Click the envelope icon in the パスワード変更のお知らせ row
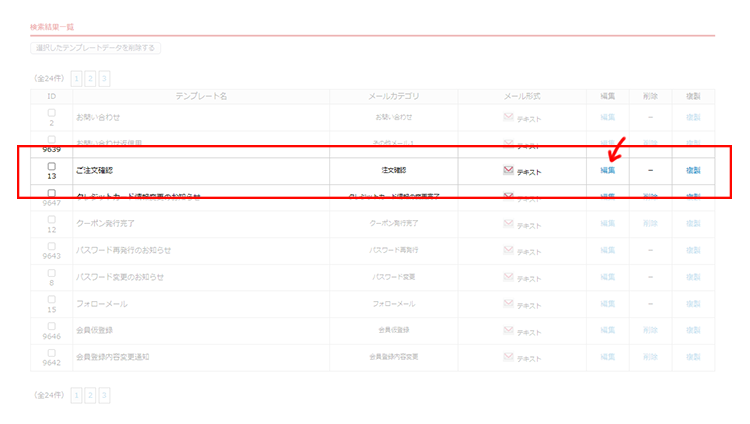Image resolution: width=750 pixels, height=424 pixels. (x=508, y=277)
